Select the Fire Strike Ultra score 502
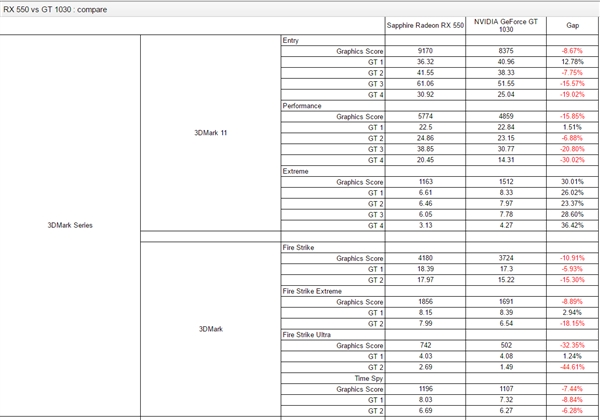Image resolution: width=600 pixels, height=420 pixels. [506, 345]
